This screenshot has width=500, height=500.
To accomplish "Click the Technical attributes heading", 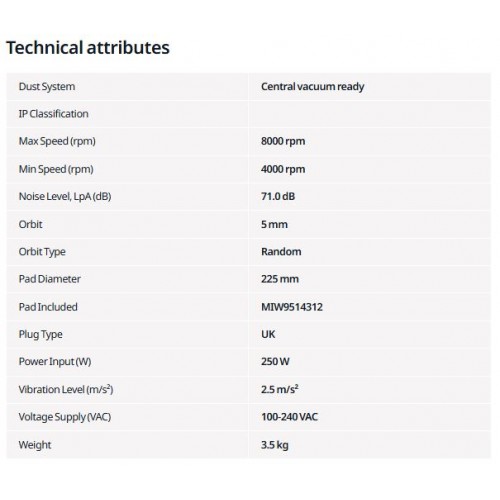I will pos(88,47).
